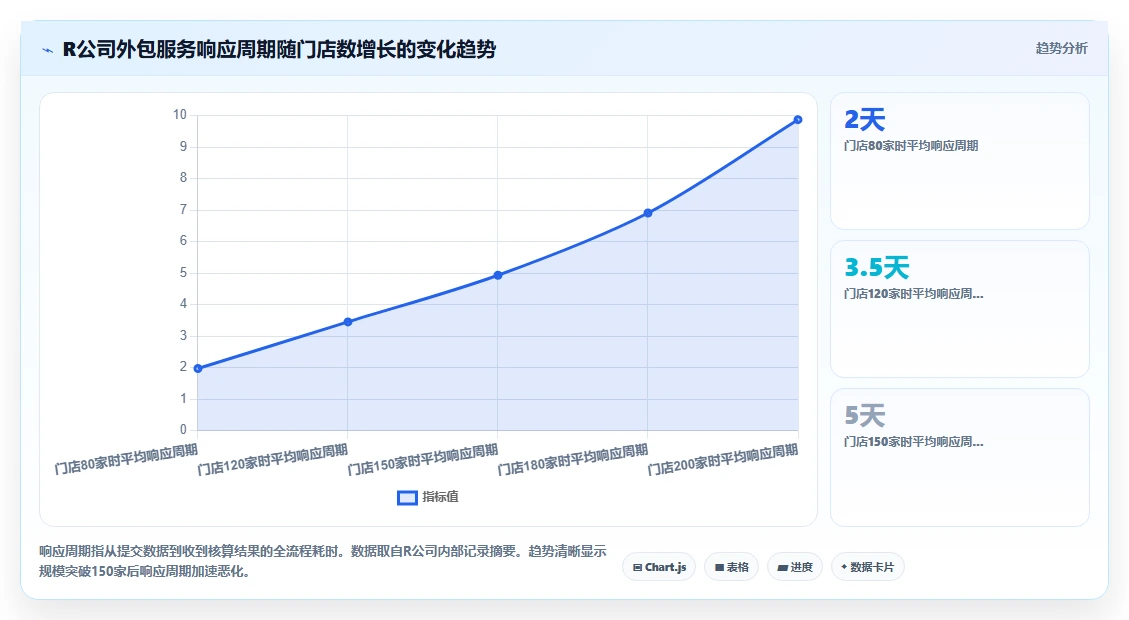Open the 3.5天 data card
The width and height of the screenshot is (1129, 620).
coord(960,309)
